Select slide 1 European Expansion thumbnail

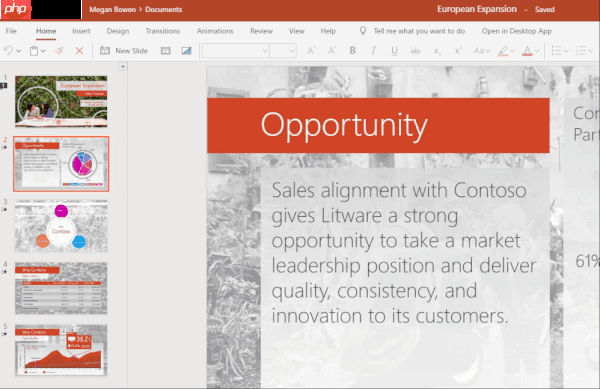[61, 101]
